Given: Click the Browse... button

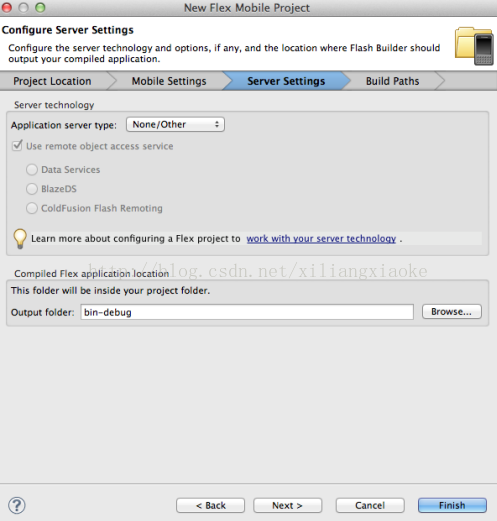Looking at the screenshot, I should click(452, 312).
